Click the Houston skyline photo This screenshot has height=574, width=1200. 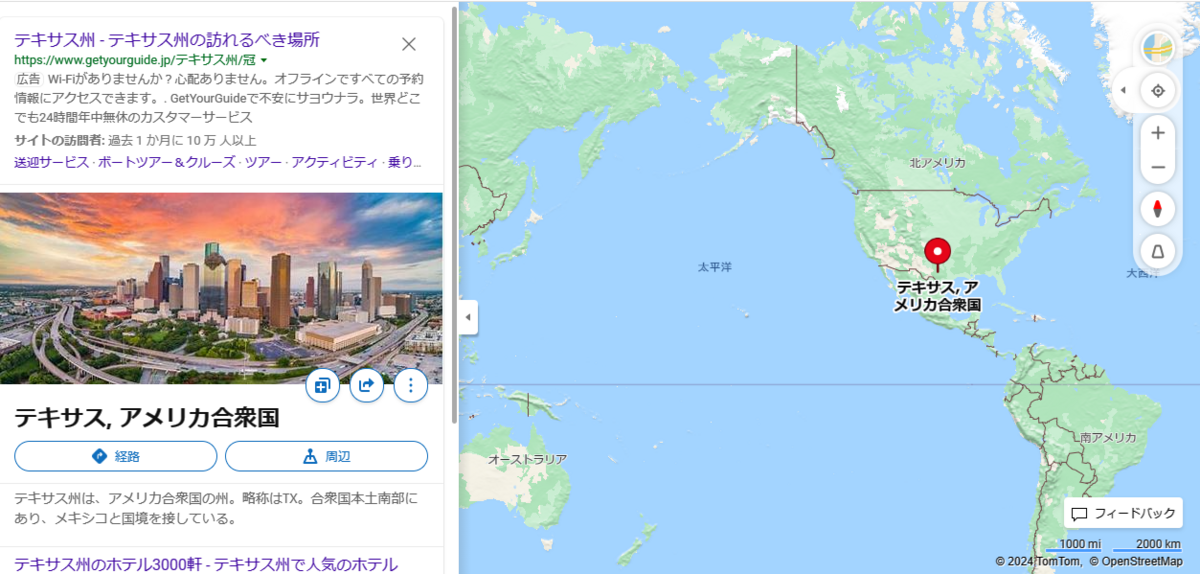pyautogui.click(x=221, y=288)
